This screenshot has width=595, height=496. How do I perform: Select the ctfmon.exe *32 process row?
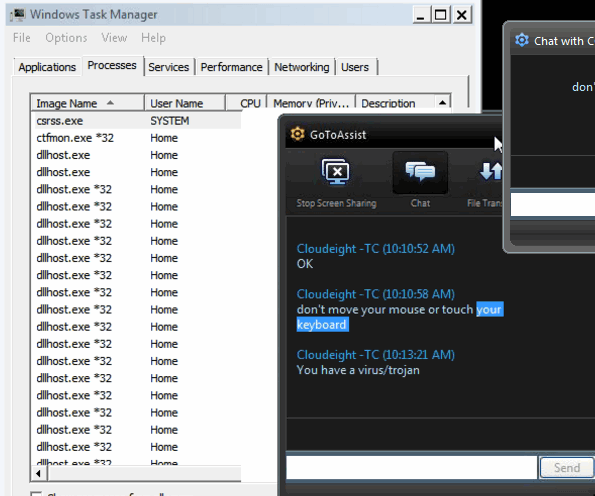pyautogui.click(x=136, y=138)
